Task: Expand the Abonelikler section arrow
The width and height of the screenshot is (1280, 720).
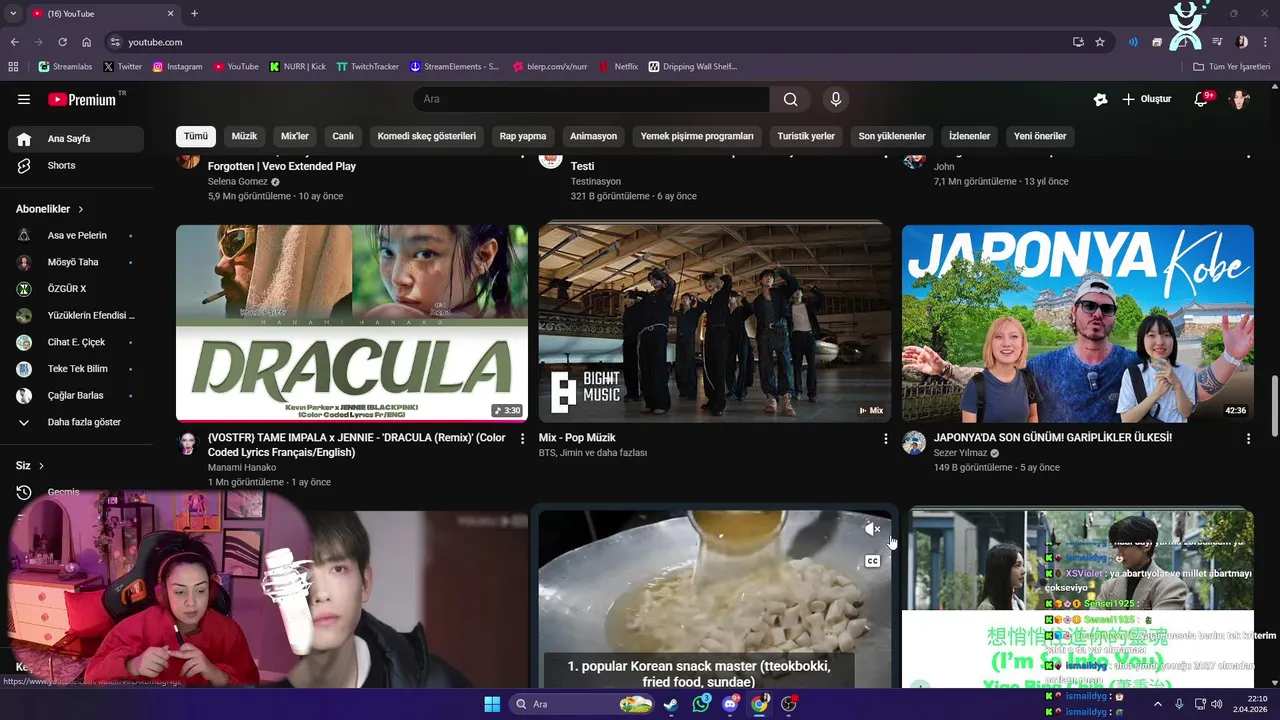Action: [81, 209]
